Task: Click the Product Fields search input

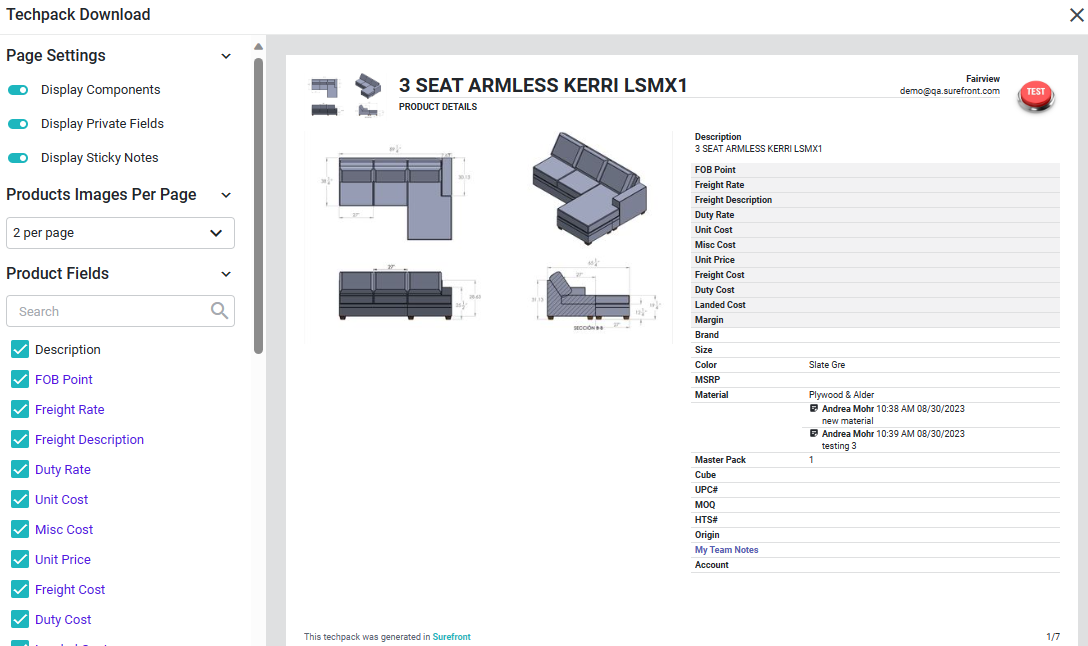Action: (110, 311)
